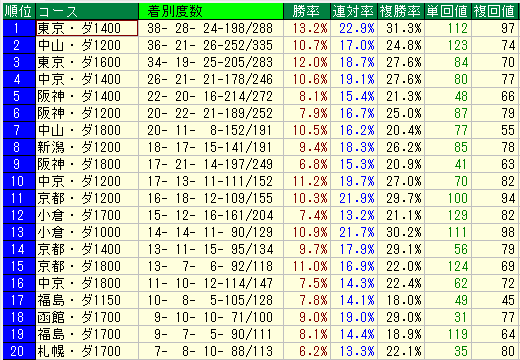Click win rate 12.0% value
This screenshot has width=520, height=360.
307,62
